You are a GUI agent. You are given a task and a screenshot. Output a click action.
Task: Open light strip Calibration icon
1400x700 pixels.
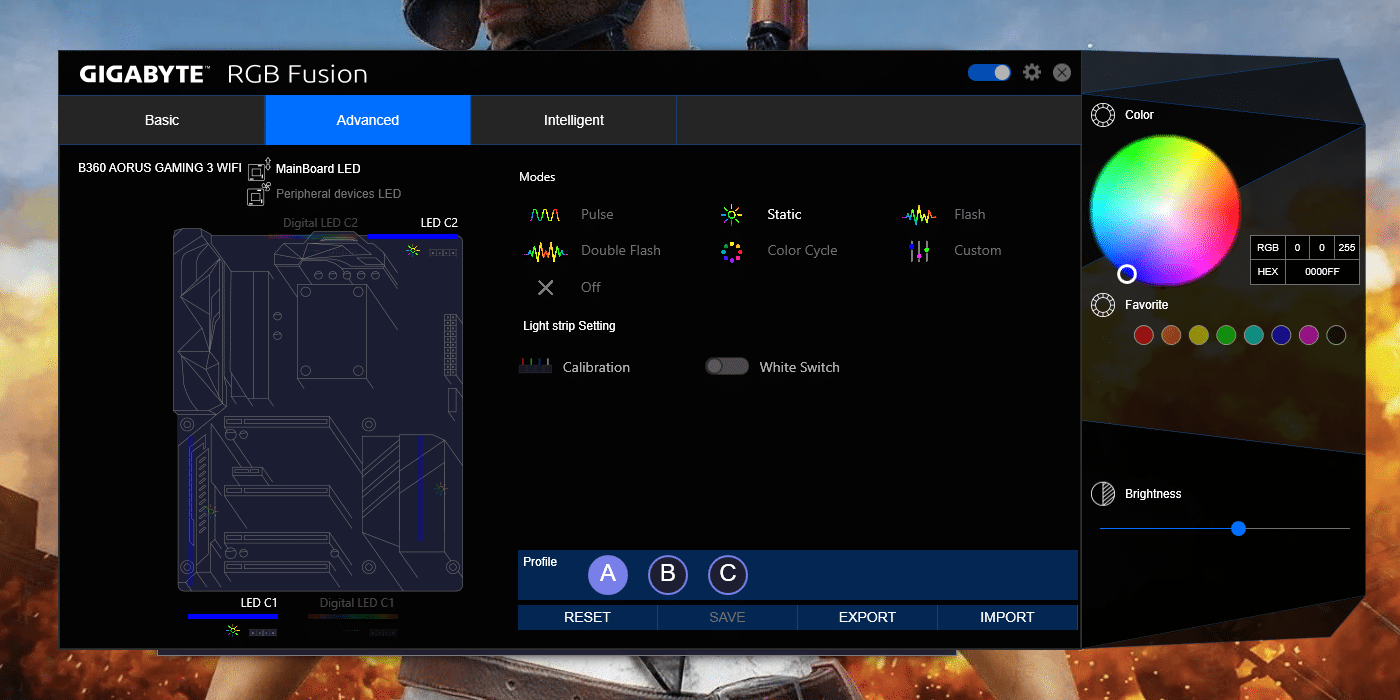coord(535,367)
